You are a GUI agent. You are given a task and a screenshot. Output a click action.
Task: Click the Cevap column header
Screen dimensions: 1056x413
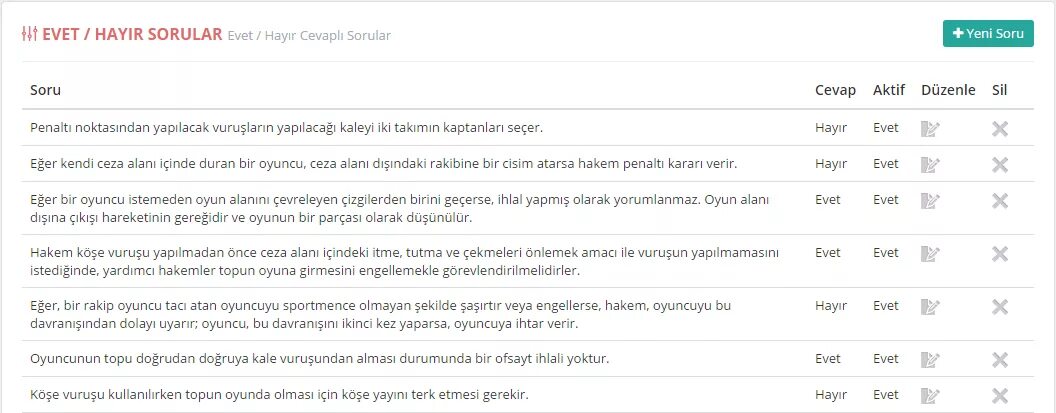tap(835, 90)
